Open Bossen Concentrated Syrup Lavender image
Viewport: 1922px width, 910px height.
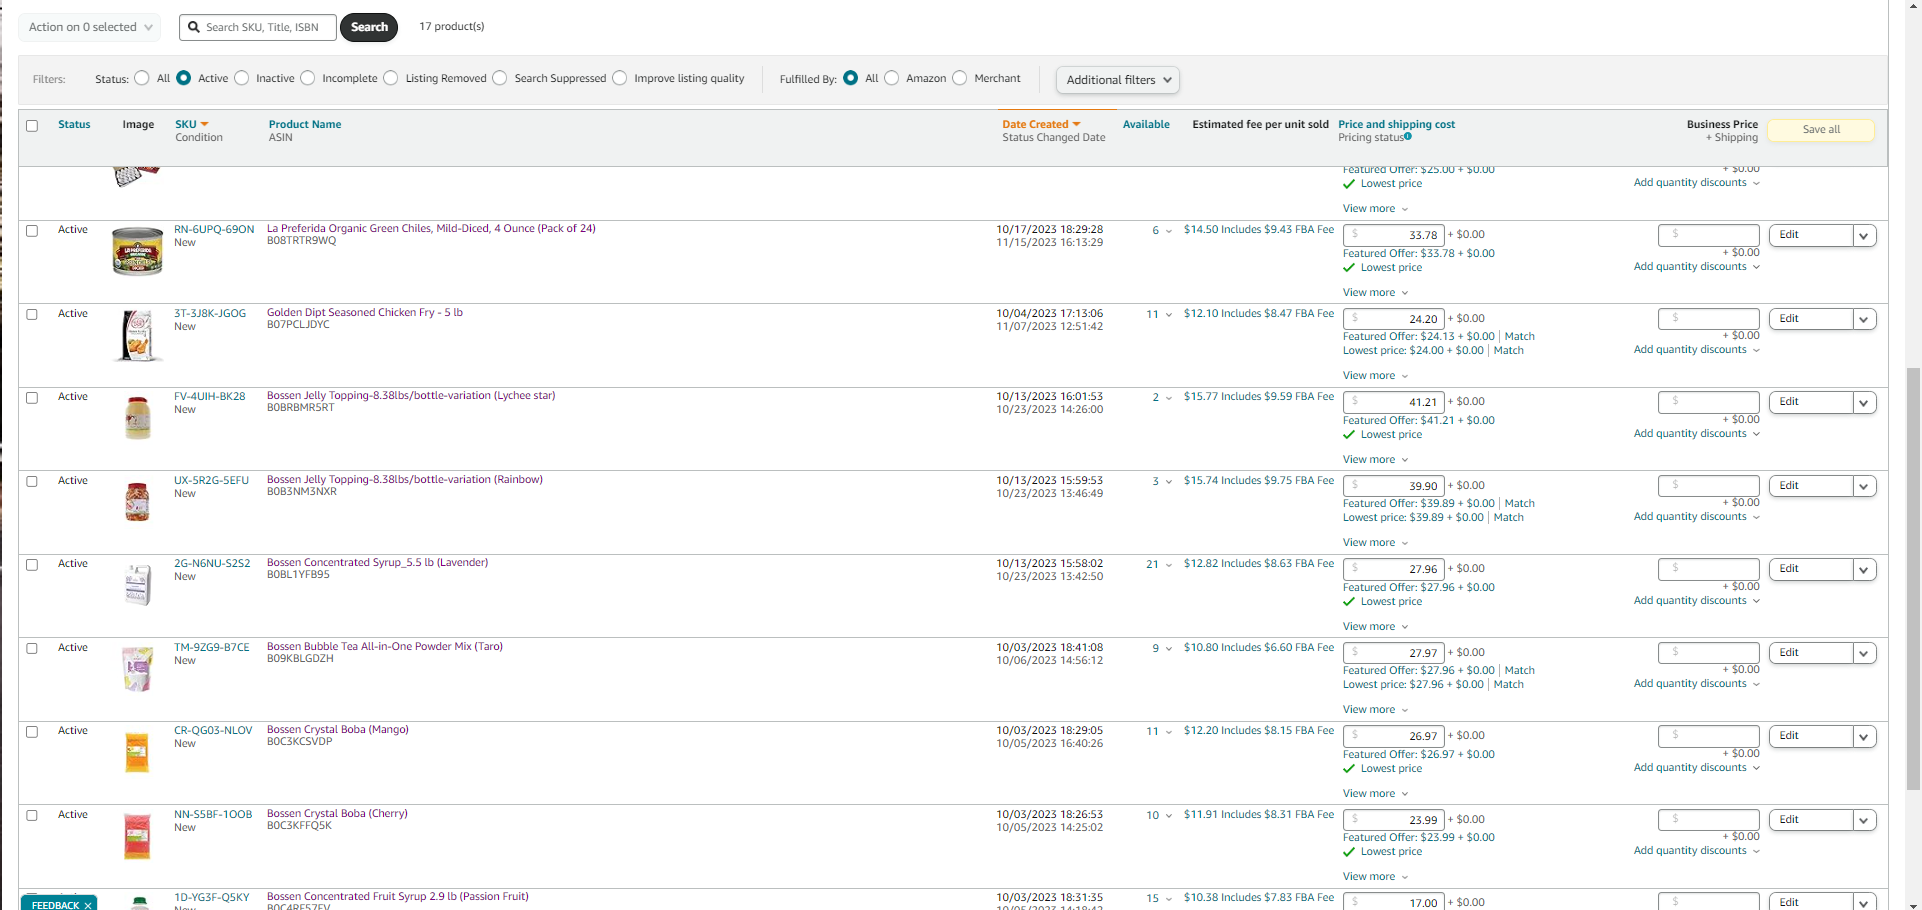pos(138,584)
